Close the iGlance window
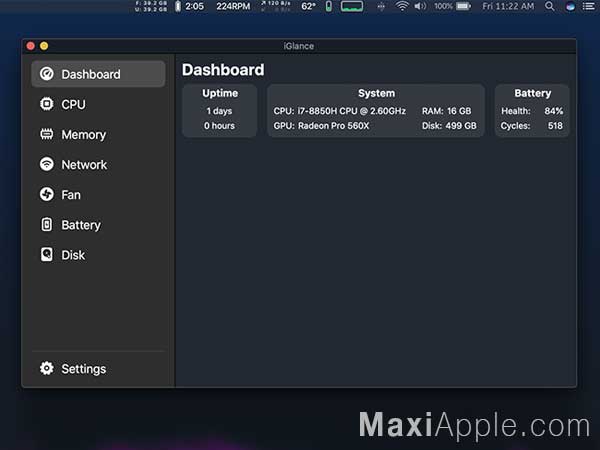 coord(31,46)
